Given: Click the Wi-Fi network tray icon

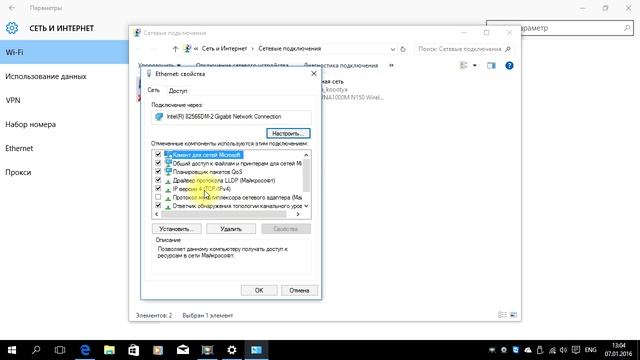Looking at the screenshot, I should click(552, 350).
